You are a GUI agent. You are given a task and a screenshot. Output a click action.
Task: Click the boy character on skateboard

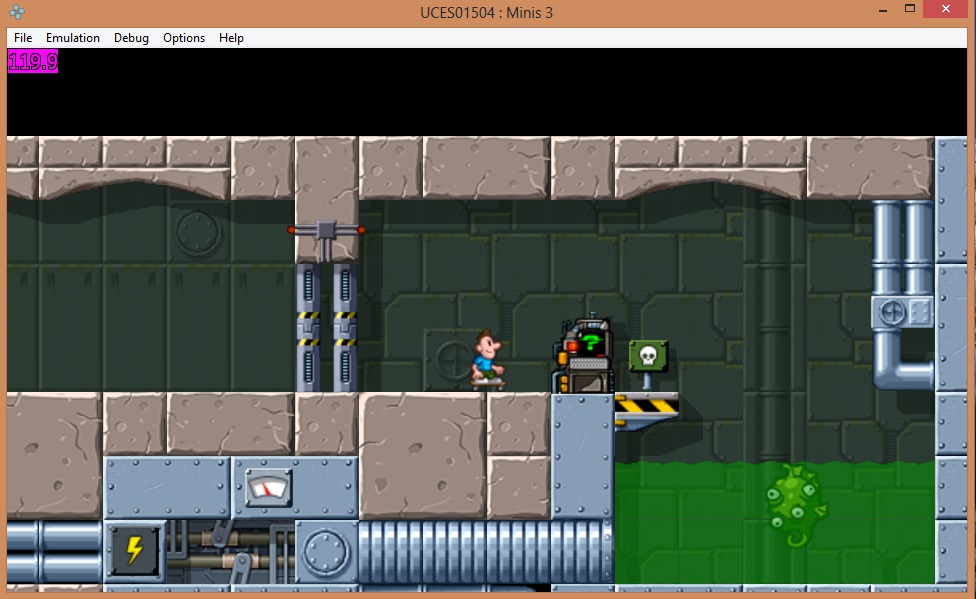(487, 359)
